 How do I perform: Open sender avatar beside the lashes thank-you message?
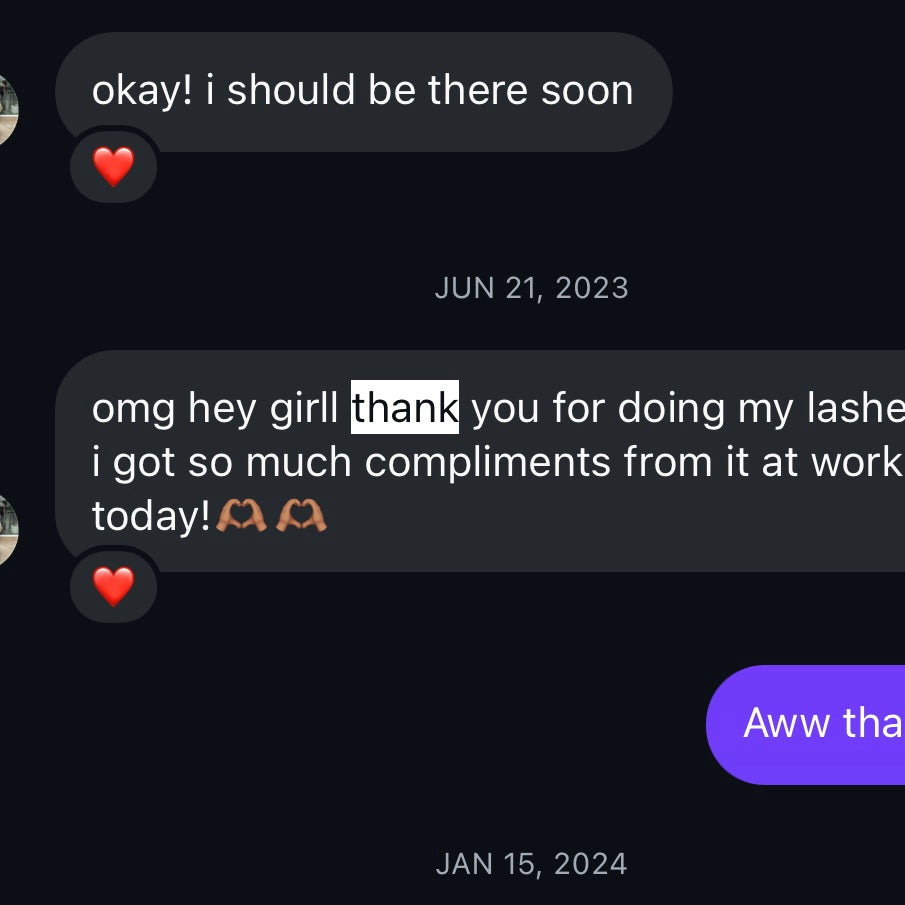tap(8, 530)
